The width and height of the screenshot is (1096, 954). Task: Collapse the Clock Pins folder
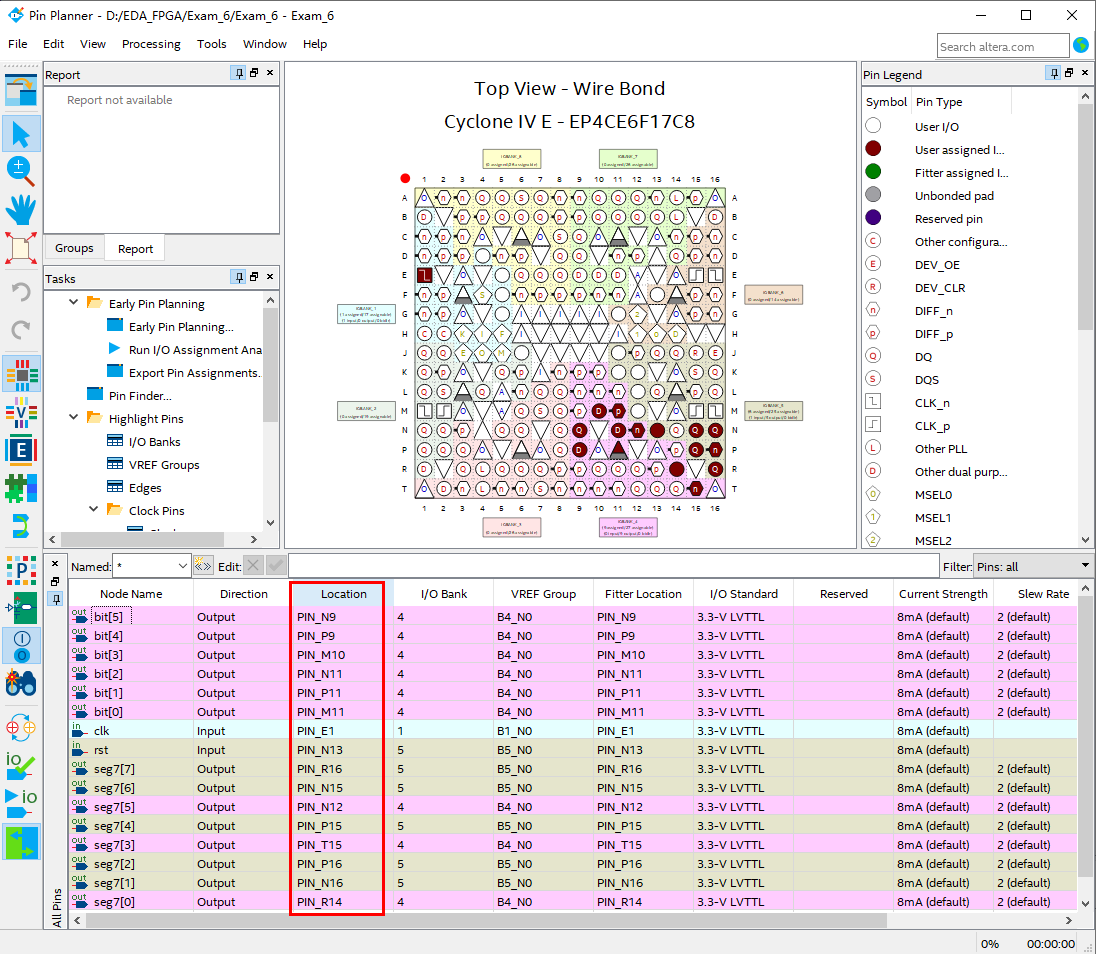(x=94, y=509)
